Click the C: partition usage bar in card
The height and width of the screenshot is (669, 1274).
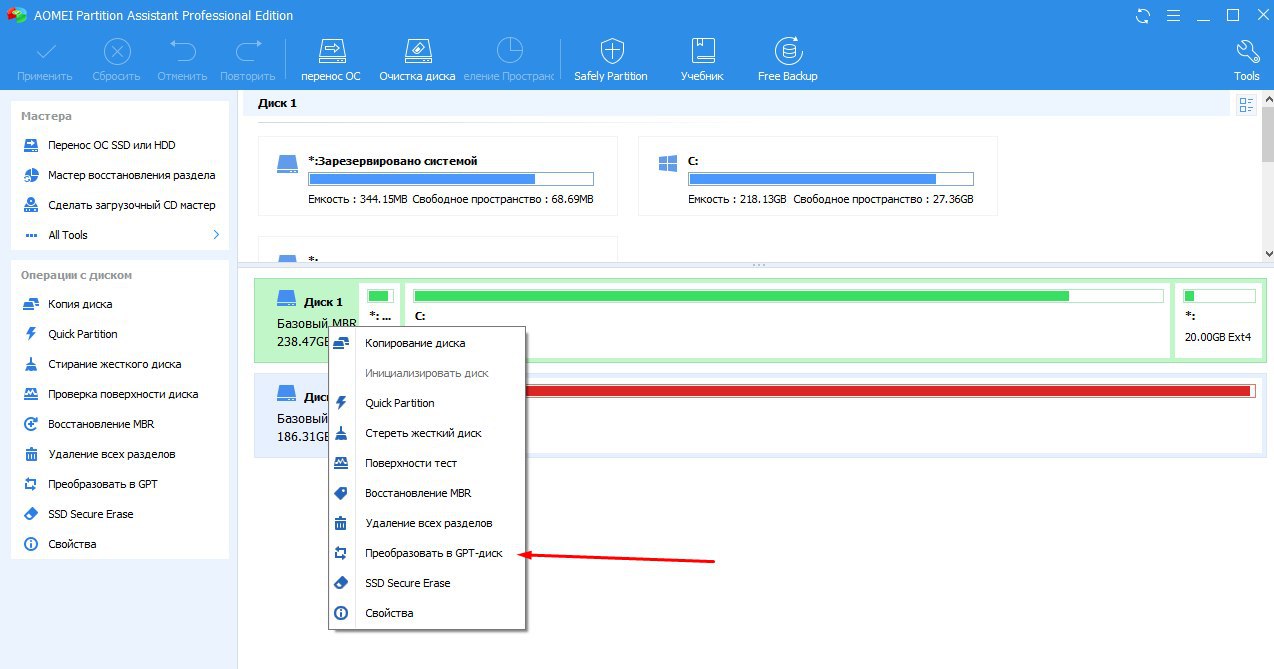pos(830,179)
